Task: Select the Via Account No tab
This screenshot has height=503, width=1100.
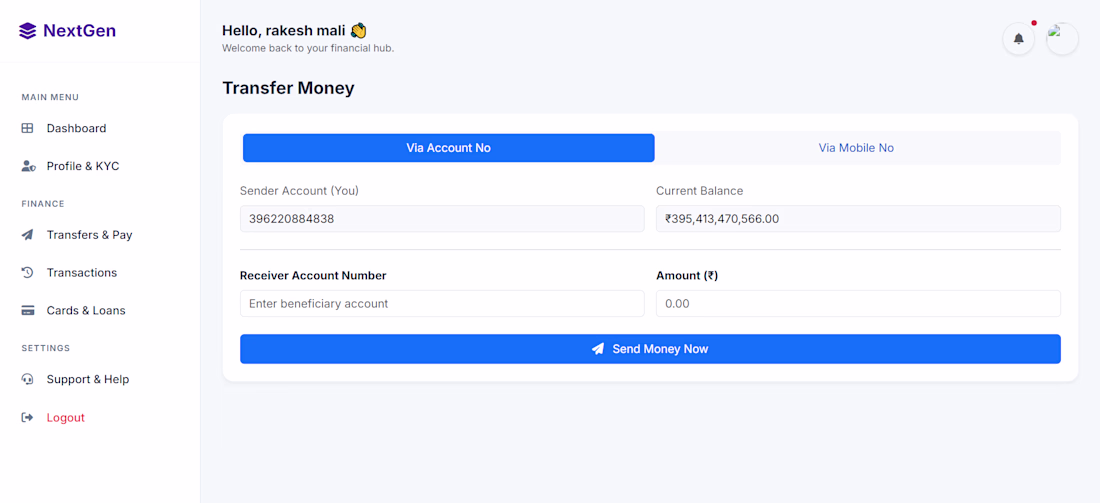Action: (x=448, y=148)
